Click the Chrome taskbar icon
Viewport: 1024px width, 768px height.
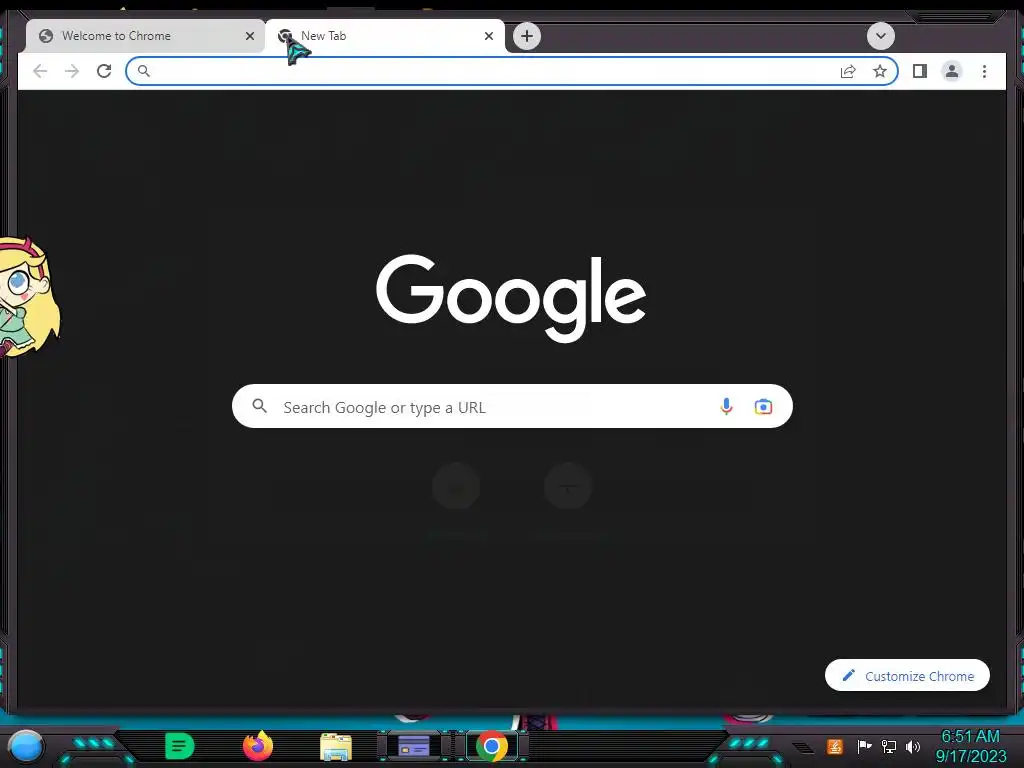click(x=492, y=746)
